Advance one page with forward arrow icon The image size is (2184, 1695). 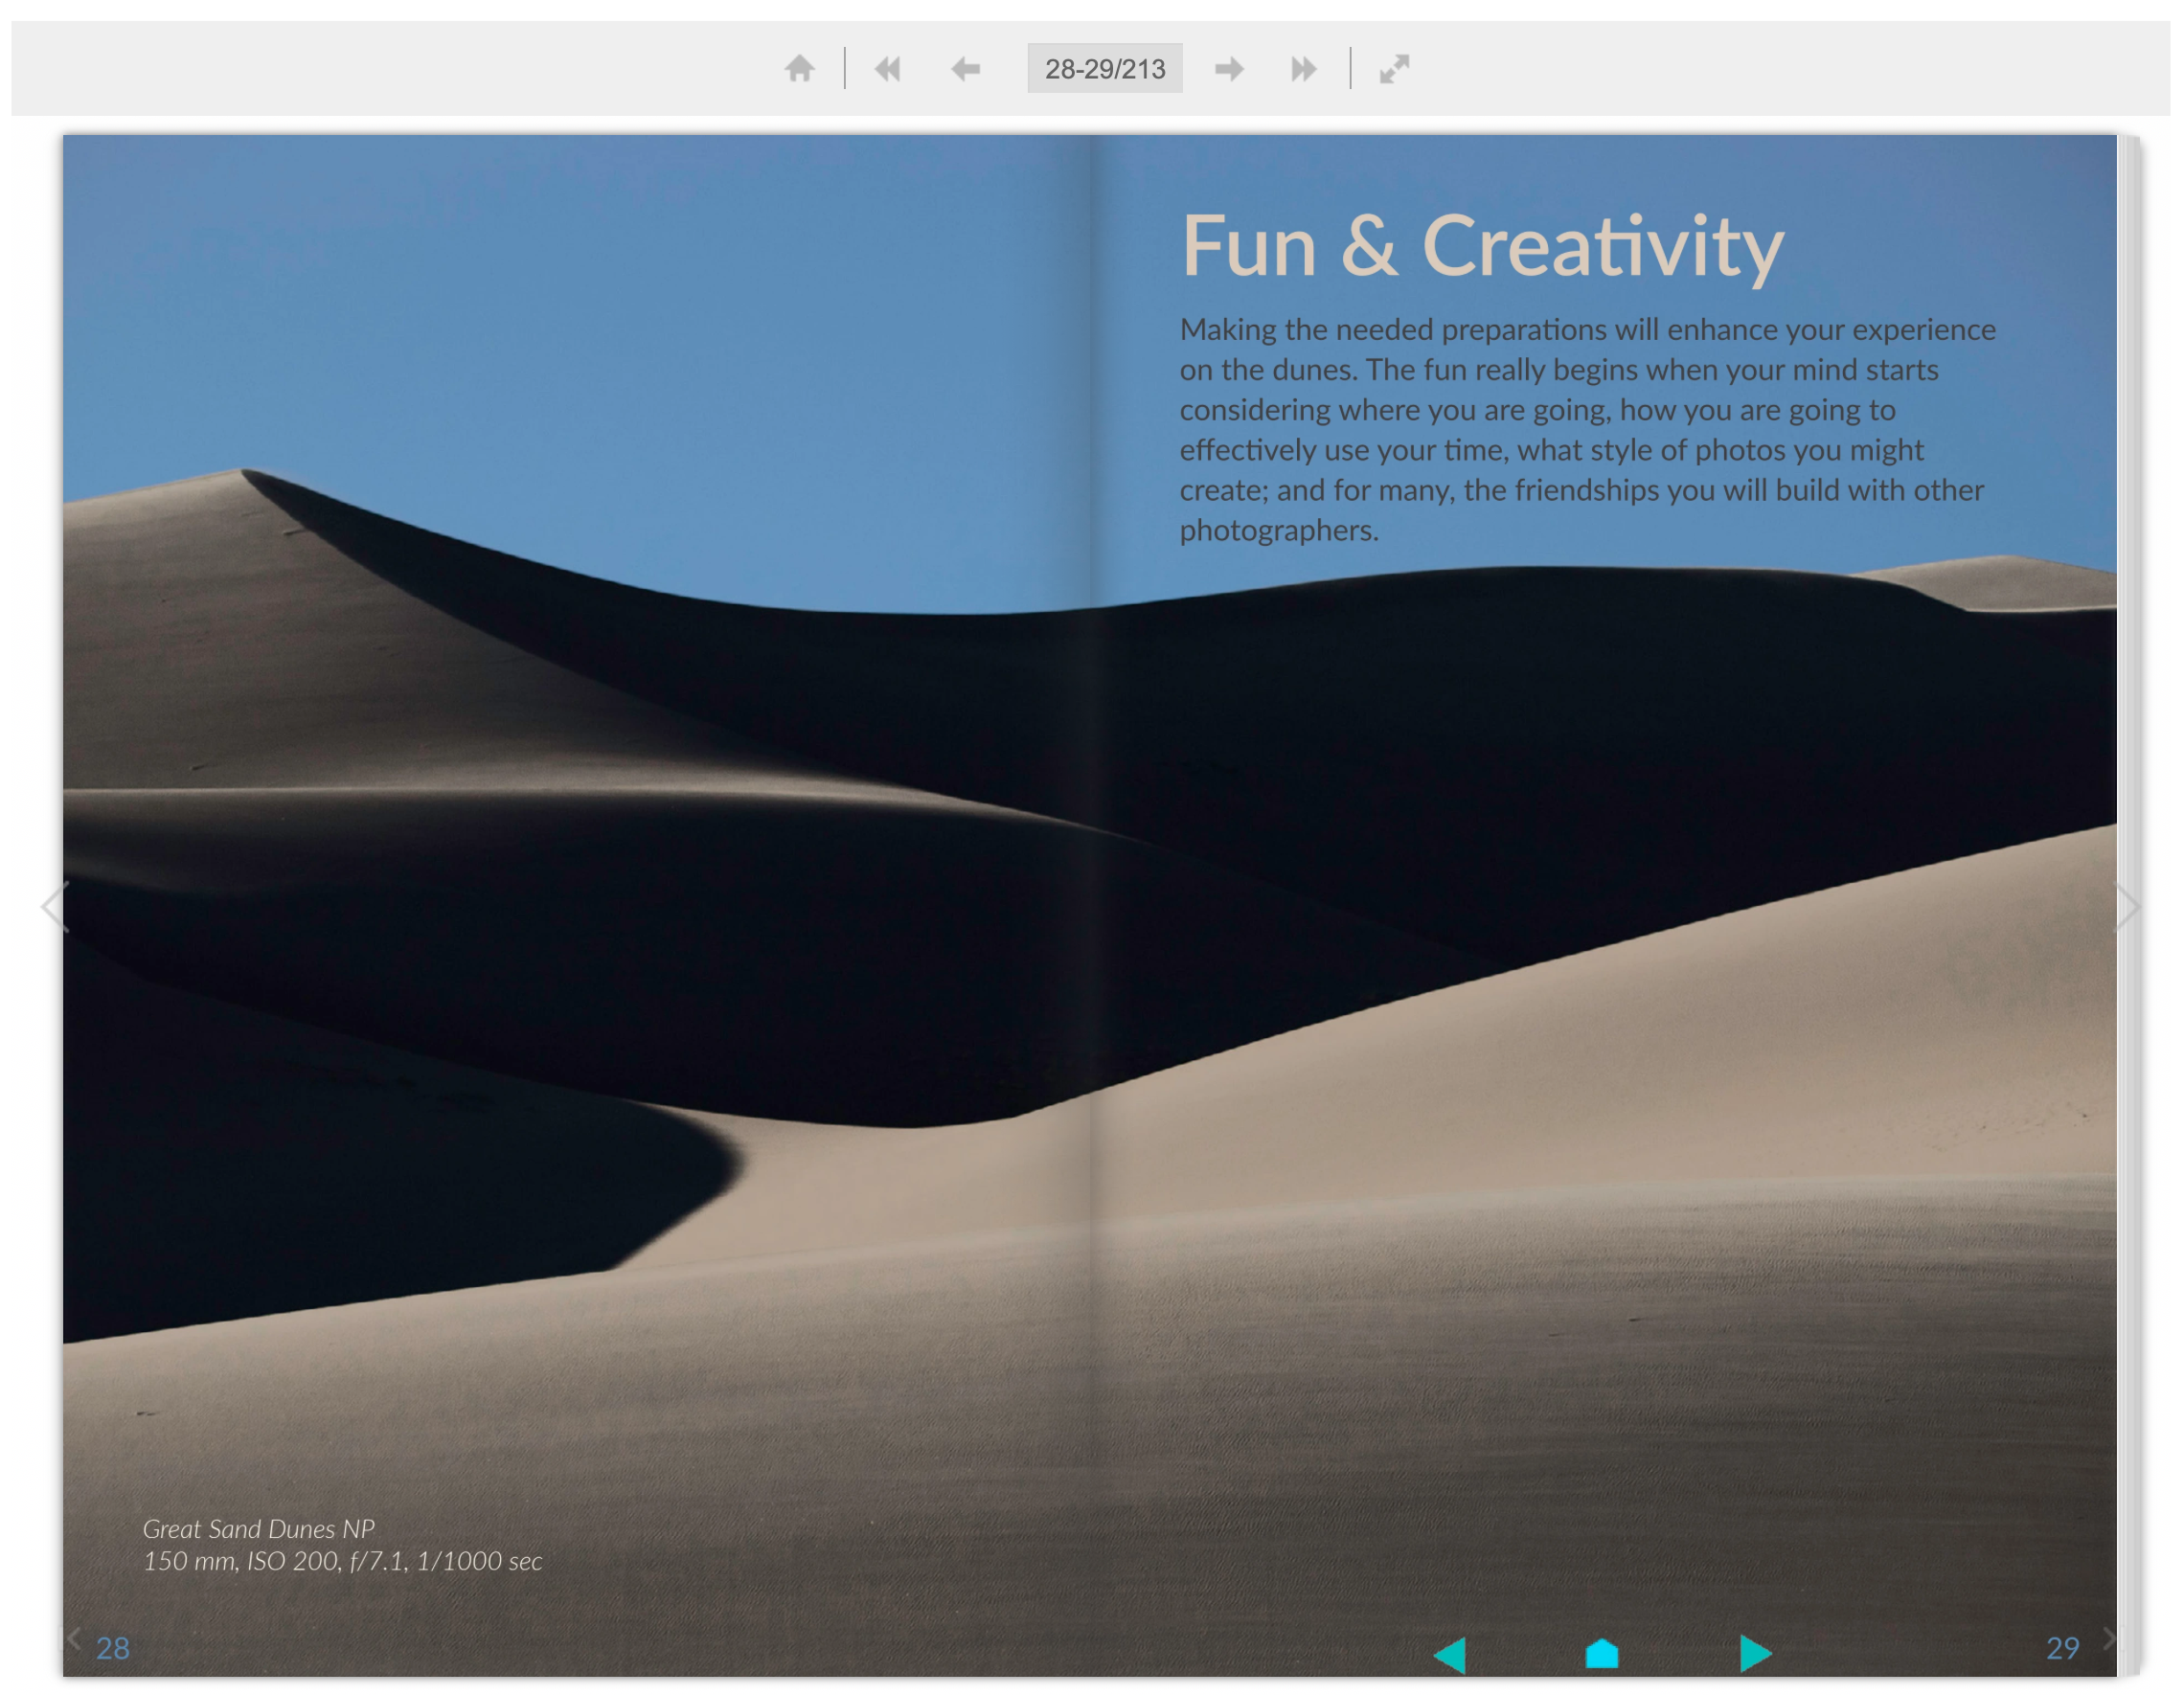[1230, 68]
